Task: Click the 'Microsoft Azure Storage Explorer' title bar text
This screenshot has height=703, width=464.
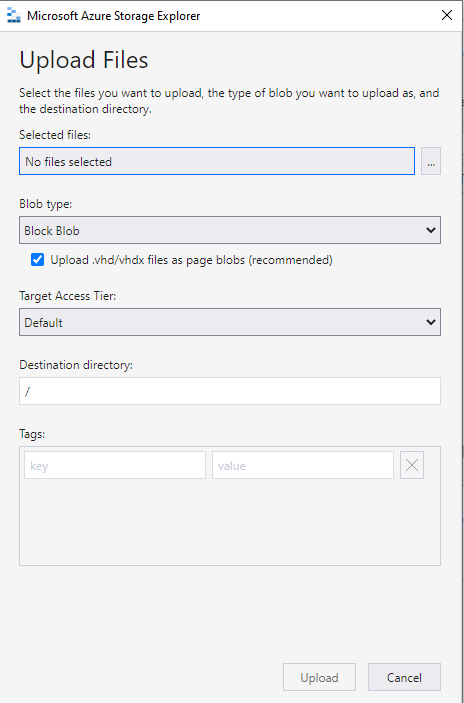Action: [114, 16]
